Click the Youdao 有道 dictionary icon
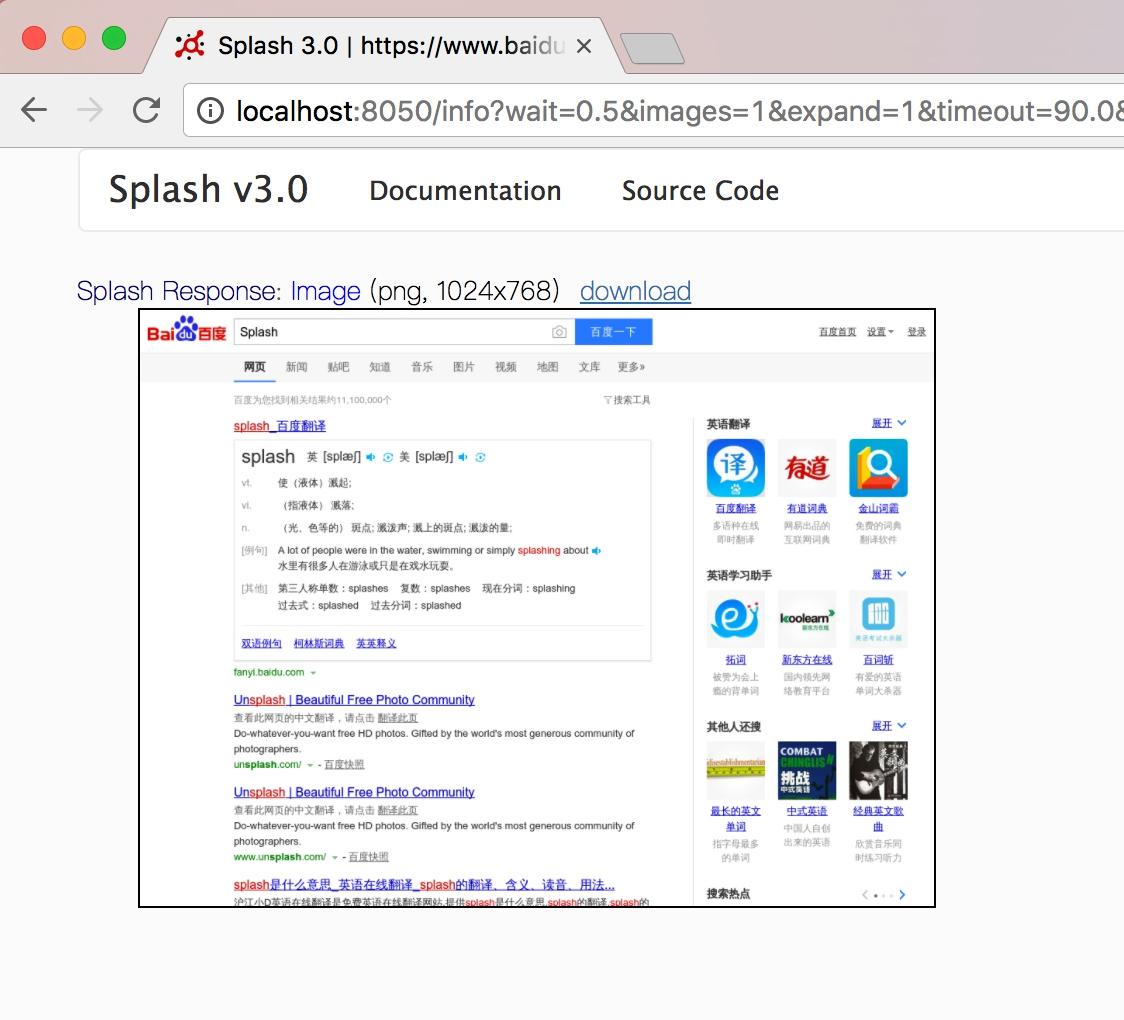Screen dimensions: 1124x1020 [806, 467]
